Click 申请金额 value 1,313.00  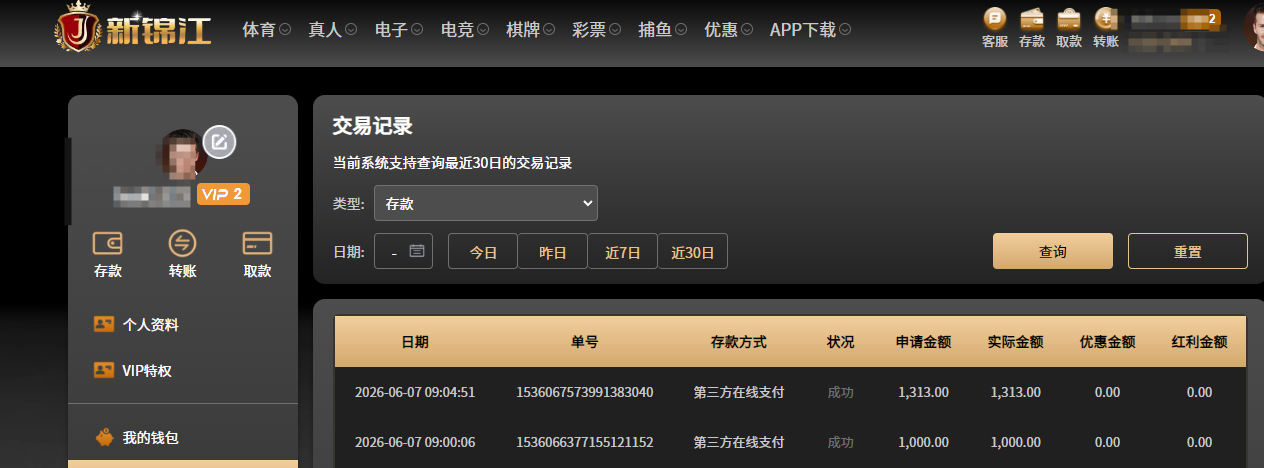[924, 392]
